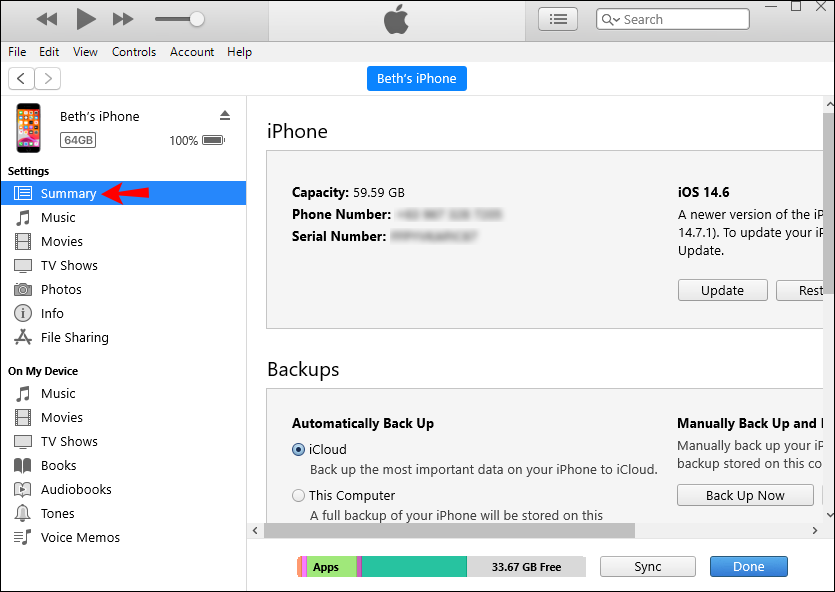Click the iPhone device thumbnail image

click(x=28, y=128)
